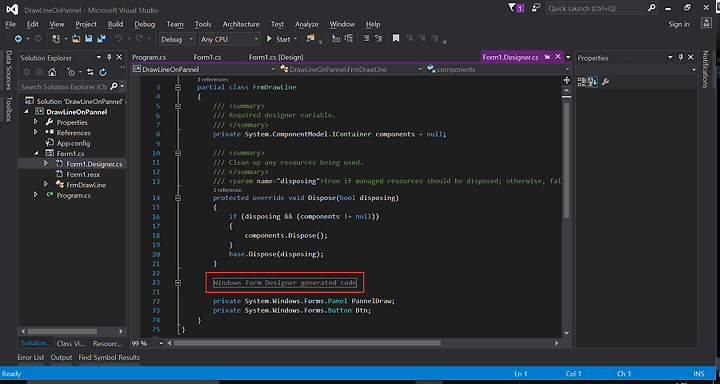The image size is (720, 384).
Task: Click the feedback icon beside Quick Launch
Action: (x=535, y=8)
